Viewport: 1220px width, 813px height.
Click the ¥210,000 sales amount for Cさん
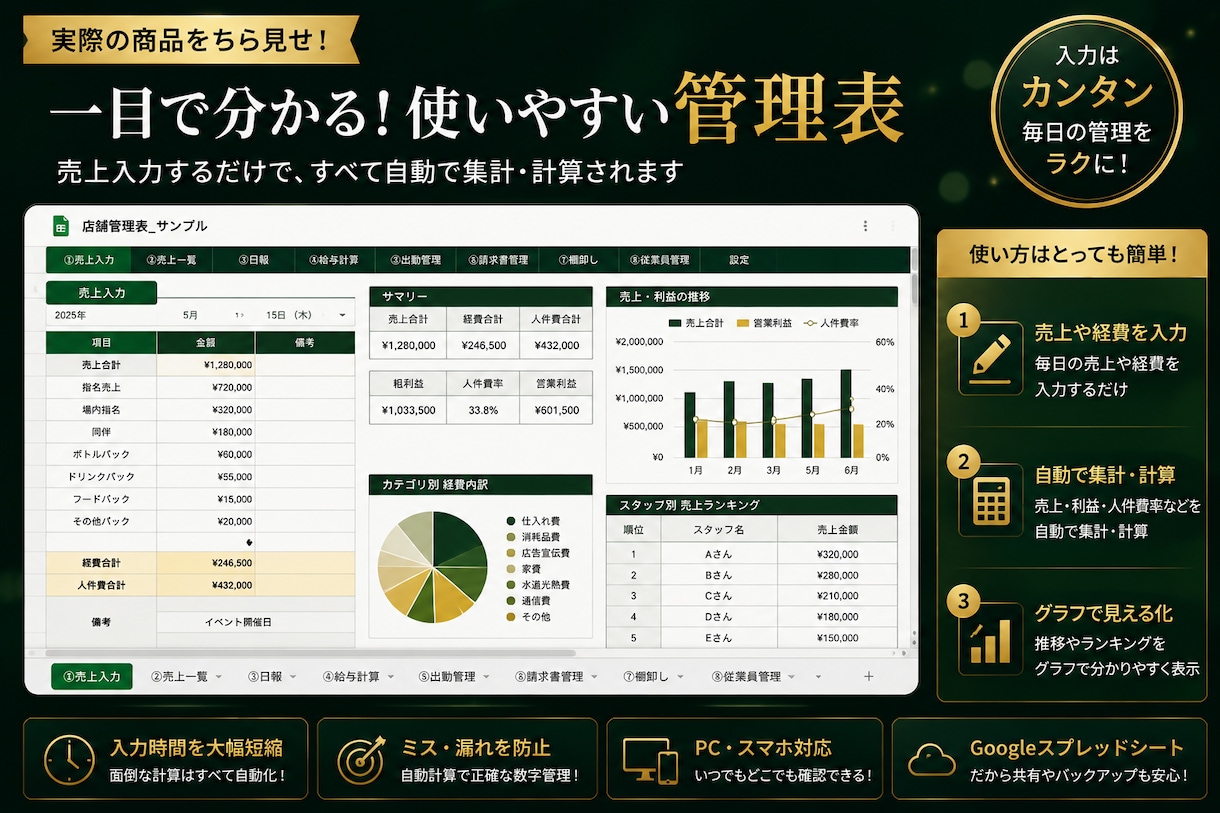click(837, 596)
